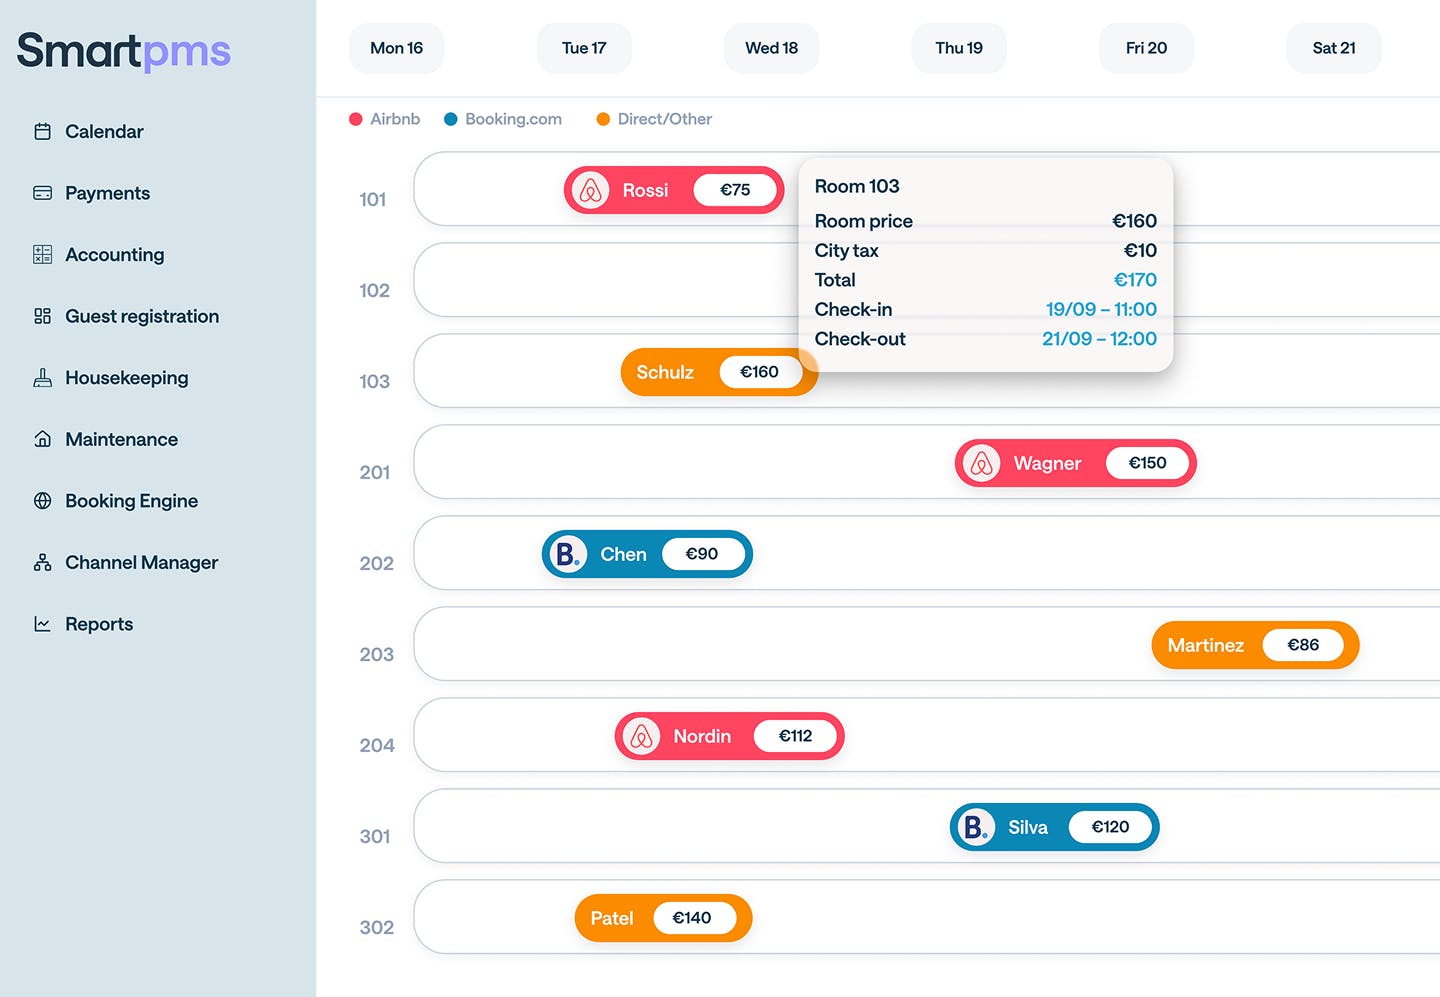Click the Payments card icon
Viewport: 1440px width, 997px height.
coord(42,193)
